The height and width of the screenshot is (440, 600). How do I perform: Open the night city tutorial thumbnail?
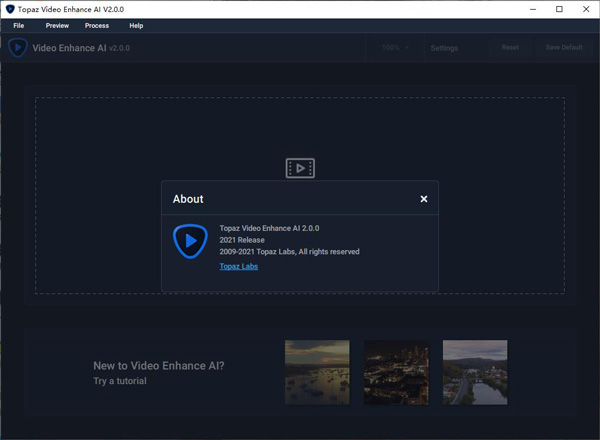[396, 372]
